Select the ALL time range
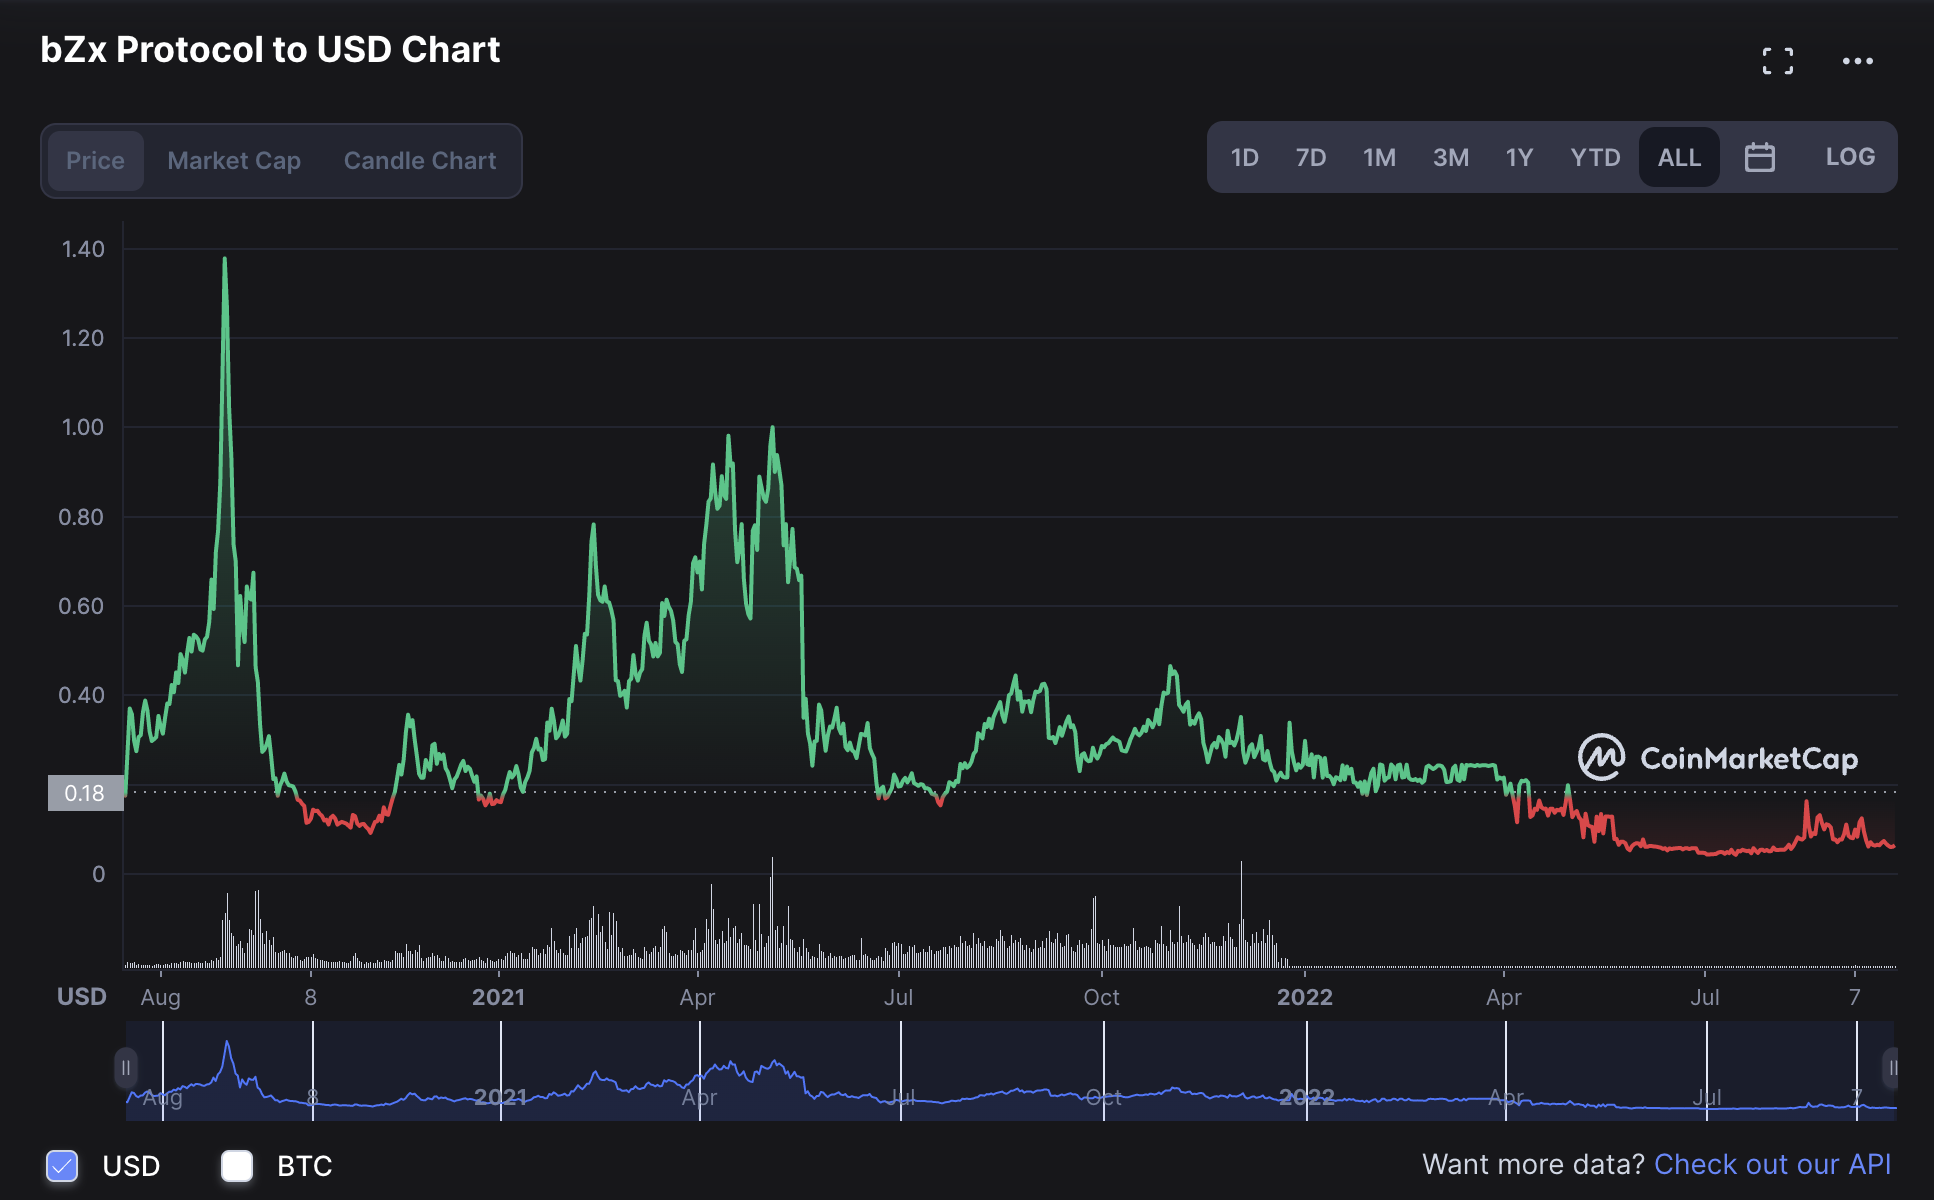Image resolution: width=1934 pixels, height=1200 pixels. pos(1679,157)
